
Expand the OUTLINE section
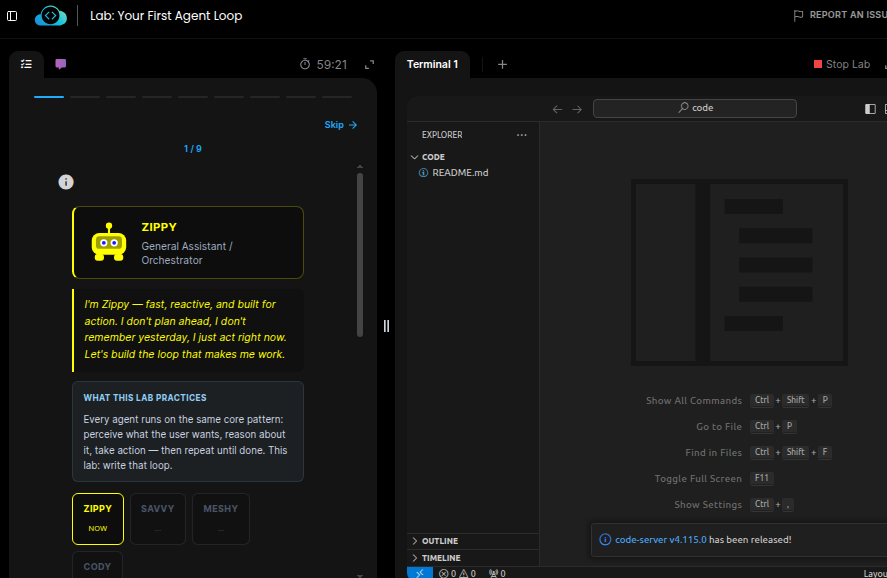point(473,541)
